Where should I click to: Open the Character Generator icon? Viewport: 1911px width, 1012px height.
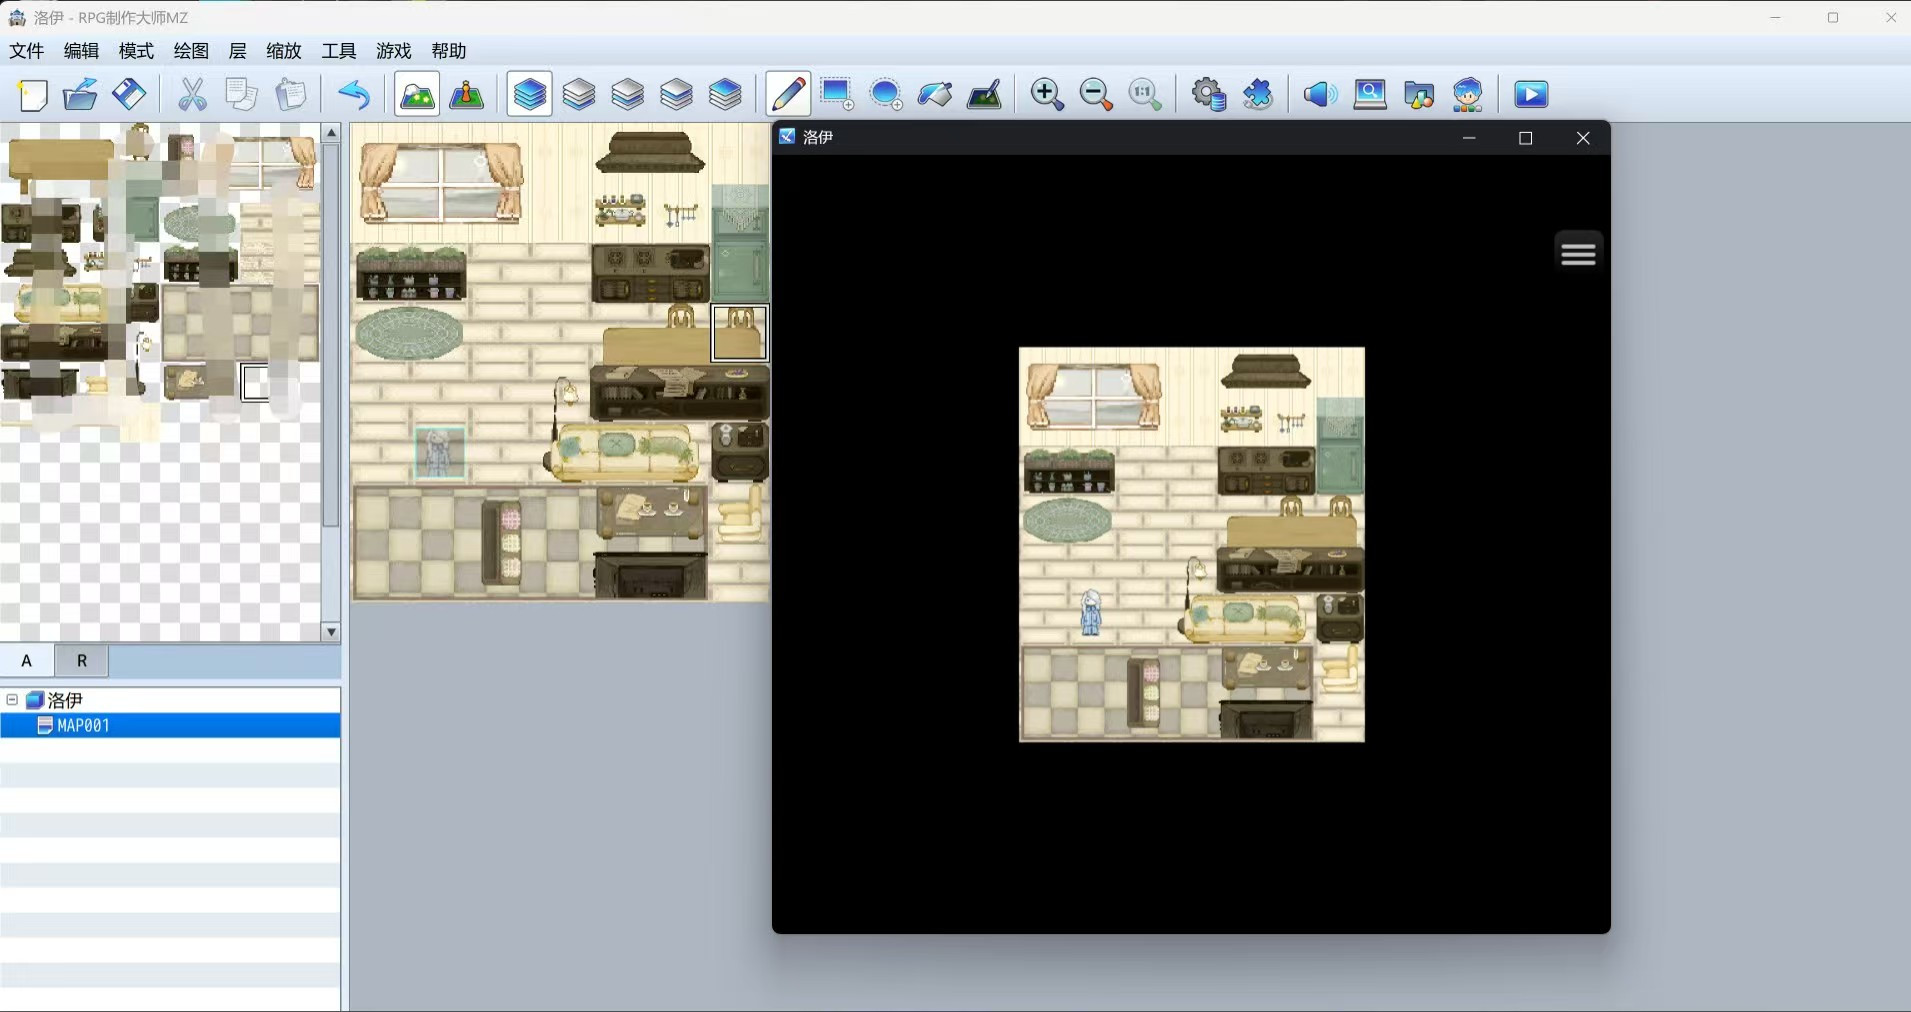[x=1468, y=95]
